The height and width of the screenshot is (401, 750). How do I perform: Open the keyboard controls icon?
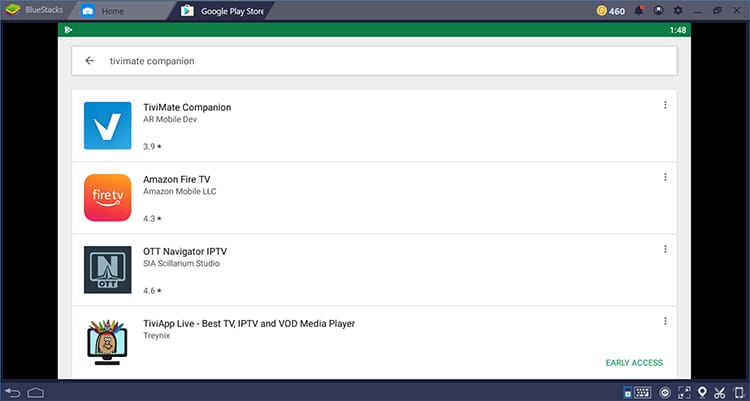pyautogui.click(x=642, y=392)
